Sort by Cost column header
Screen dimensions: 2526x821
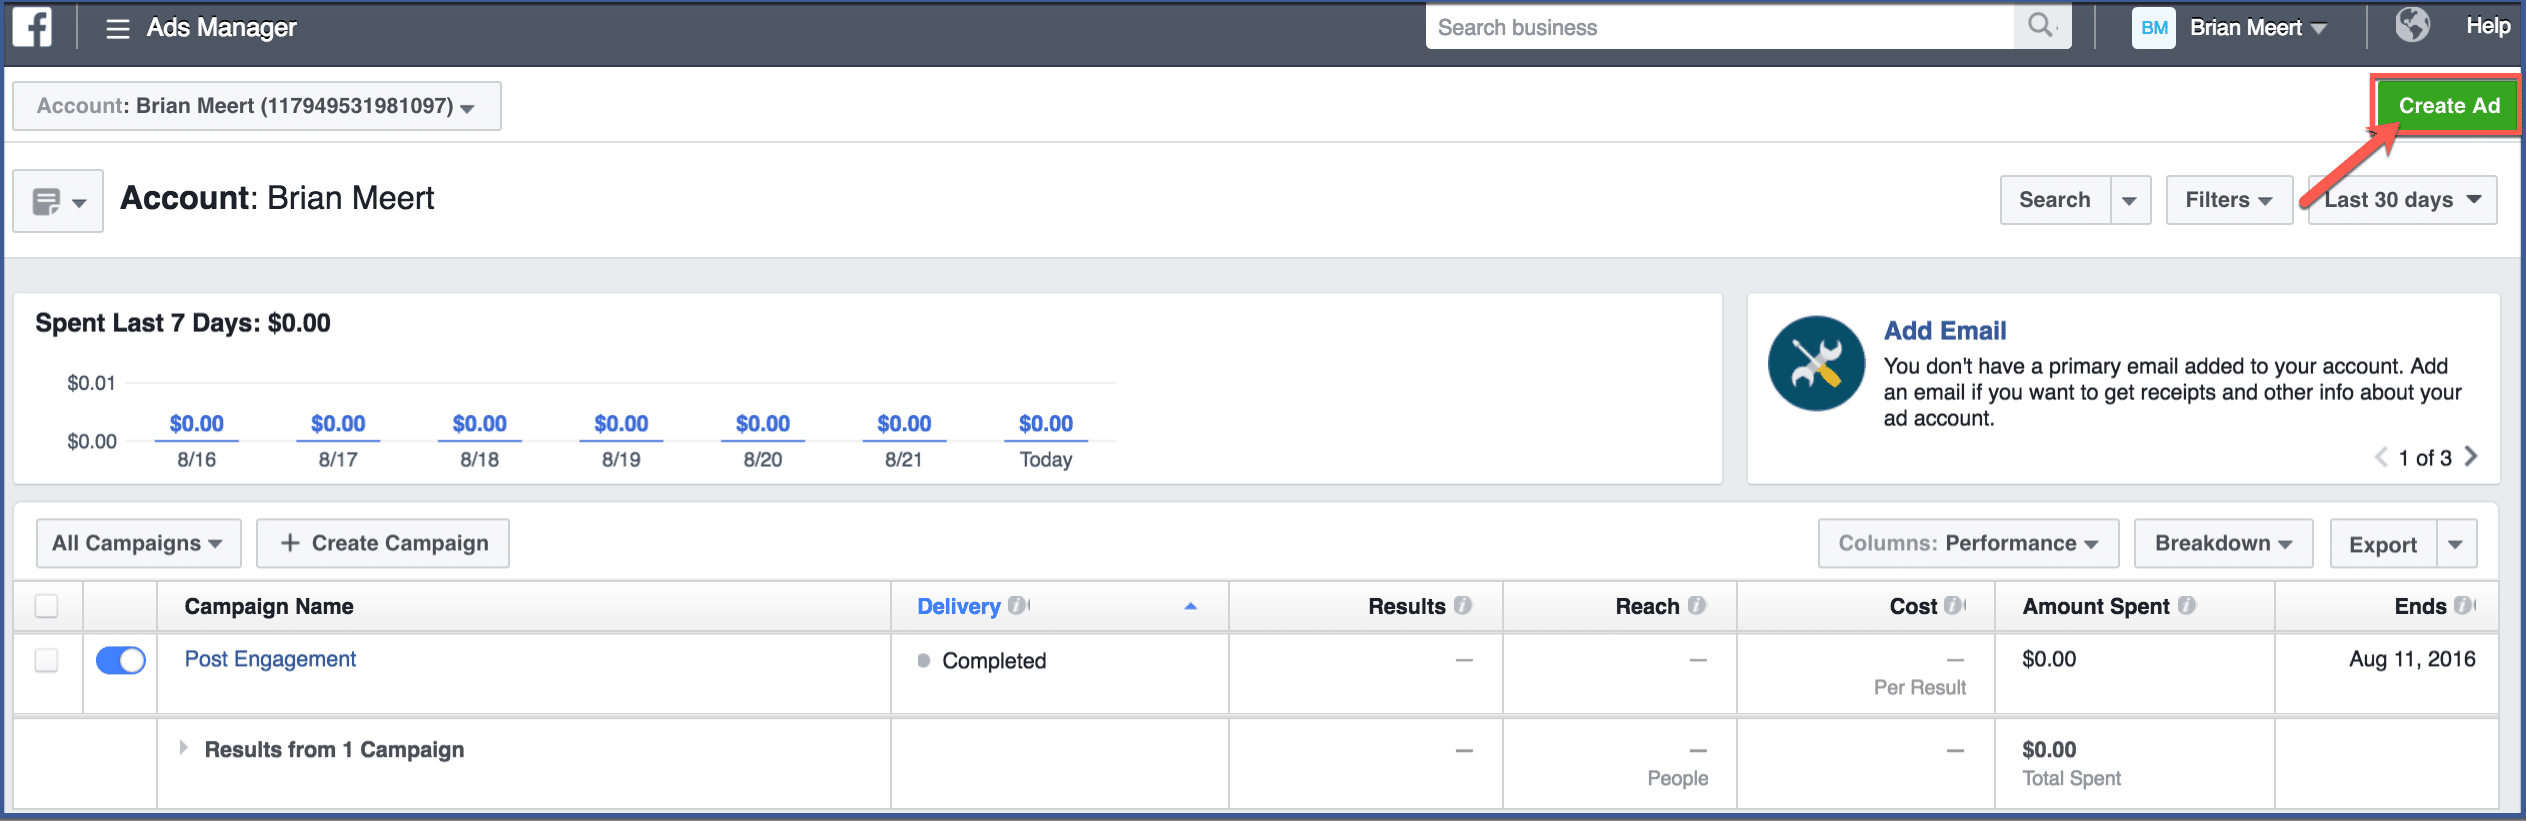1913,606
